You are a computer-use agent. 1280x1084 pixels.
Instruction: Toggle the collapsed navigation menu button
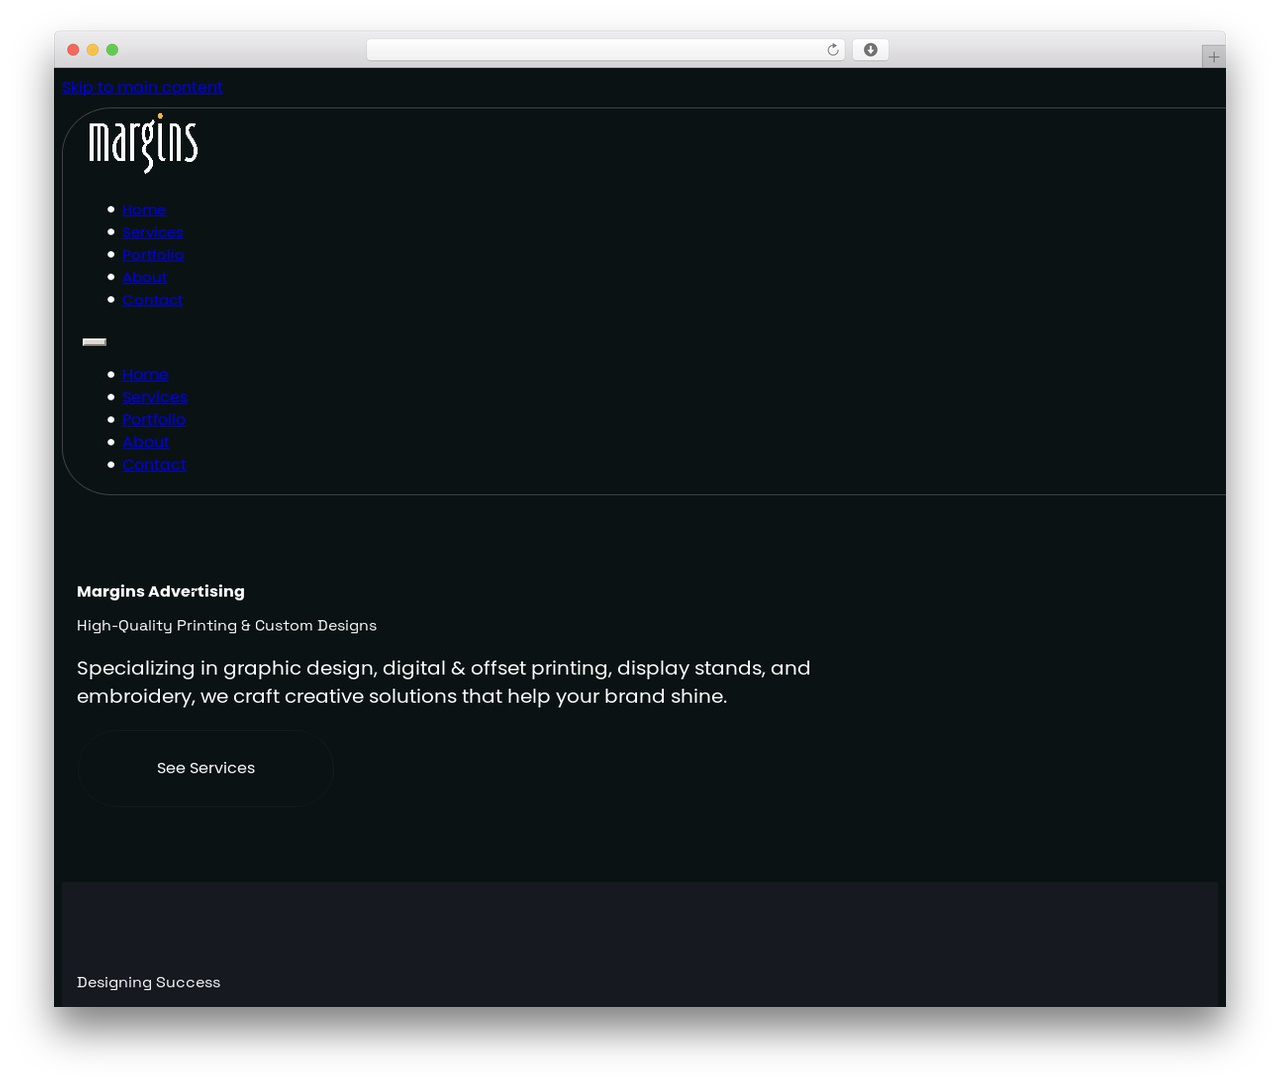(94, 342)
